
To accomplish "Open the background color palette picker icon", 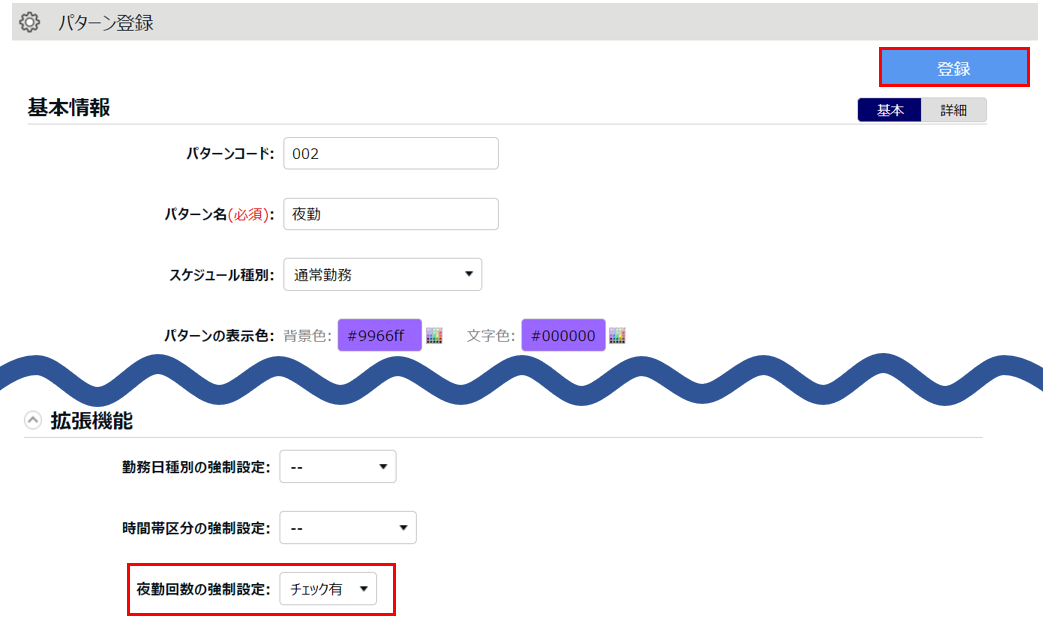I will pos(434,335).
